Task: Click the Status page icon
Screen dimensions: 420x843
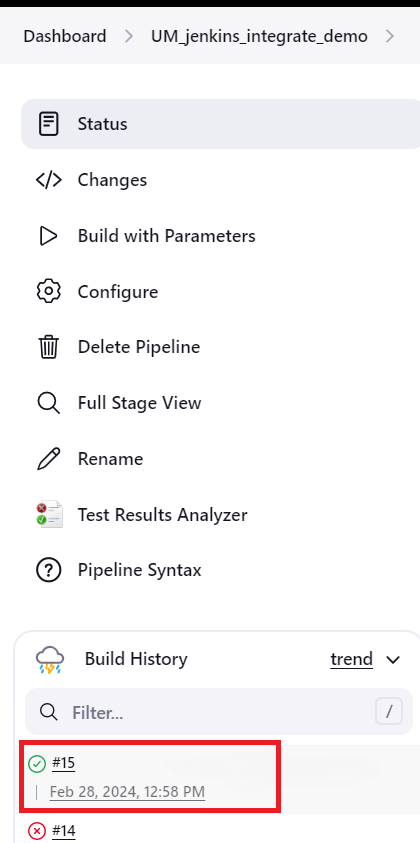Action: tap(49, 124)
